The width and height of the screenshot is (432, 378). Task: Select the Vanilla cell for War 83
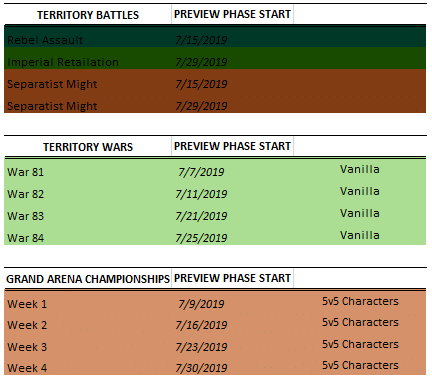click(360, 213)
